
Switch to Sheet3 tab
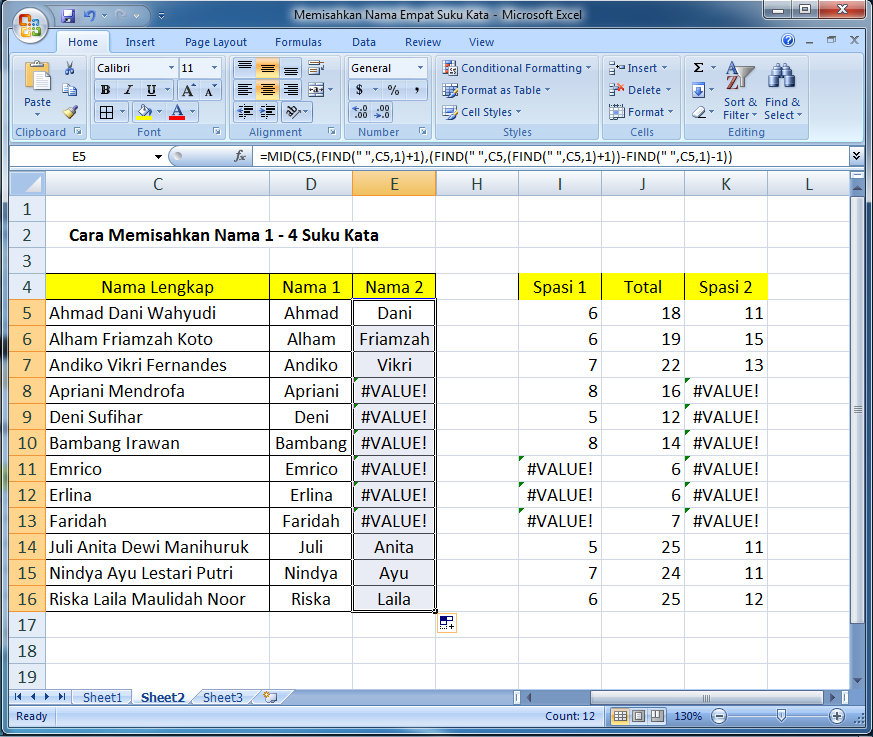(x=223, y=697)
